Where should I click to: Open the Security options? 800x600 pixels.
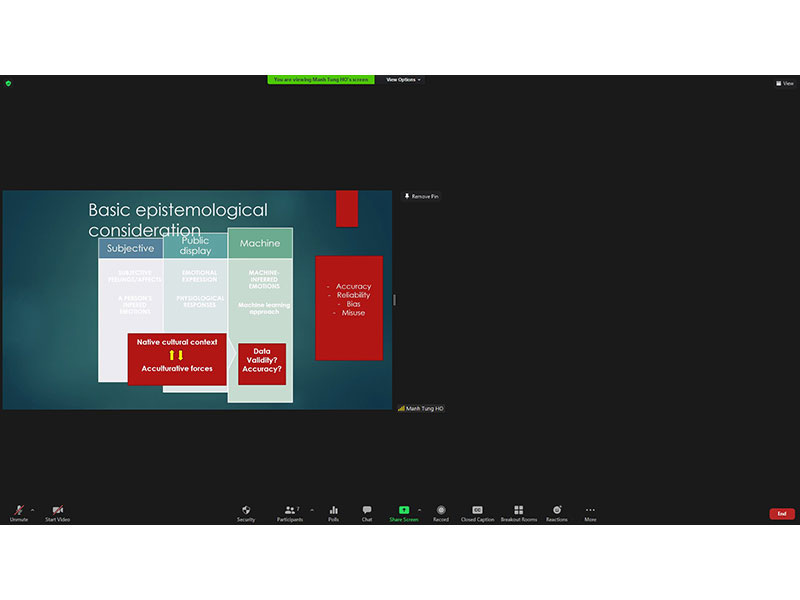tap(246, 512)
